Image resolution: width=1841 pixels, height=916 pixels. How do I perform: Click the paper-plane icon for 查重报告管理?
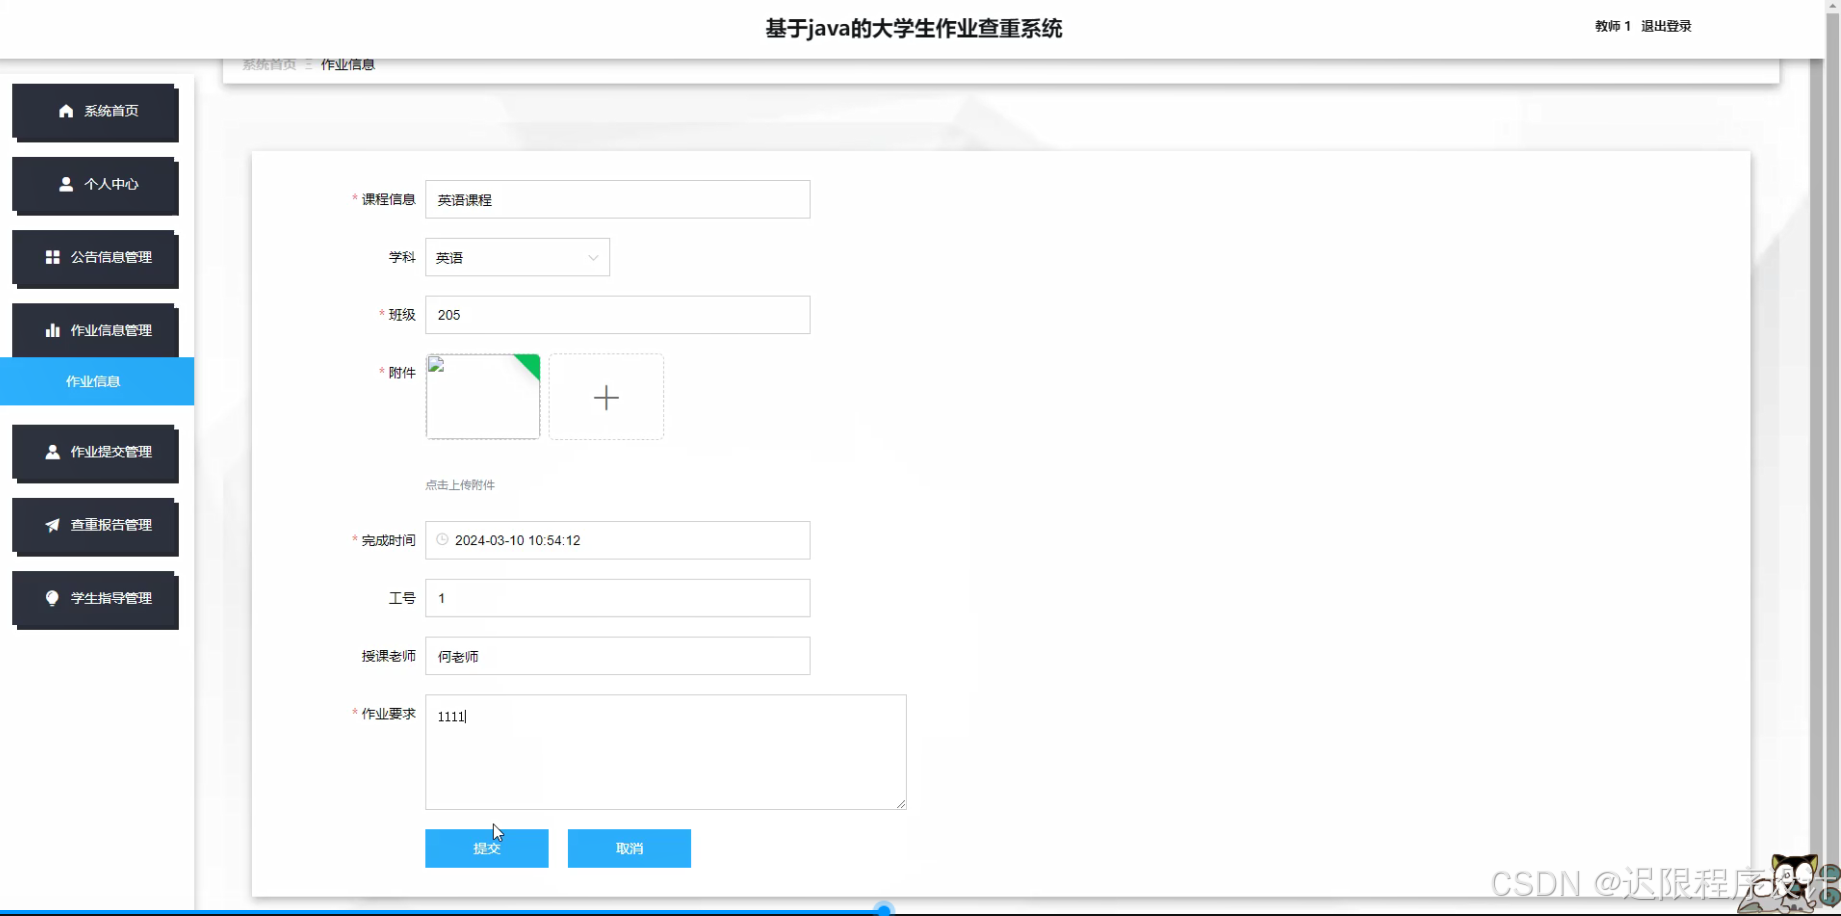(x=52, y=525)
